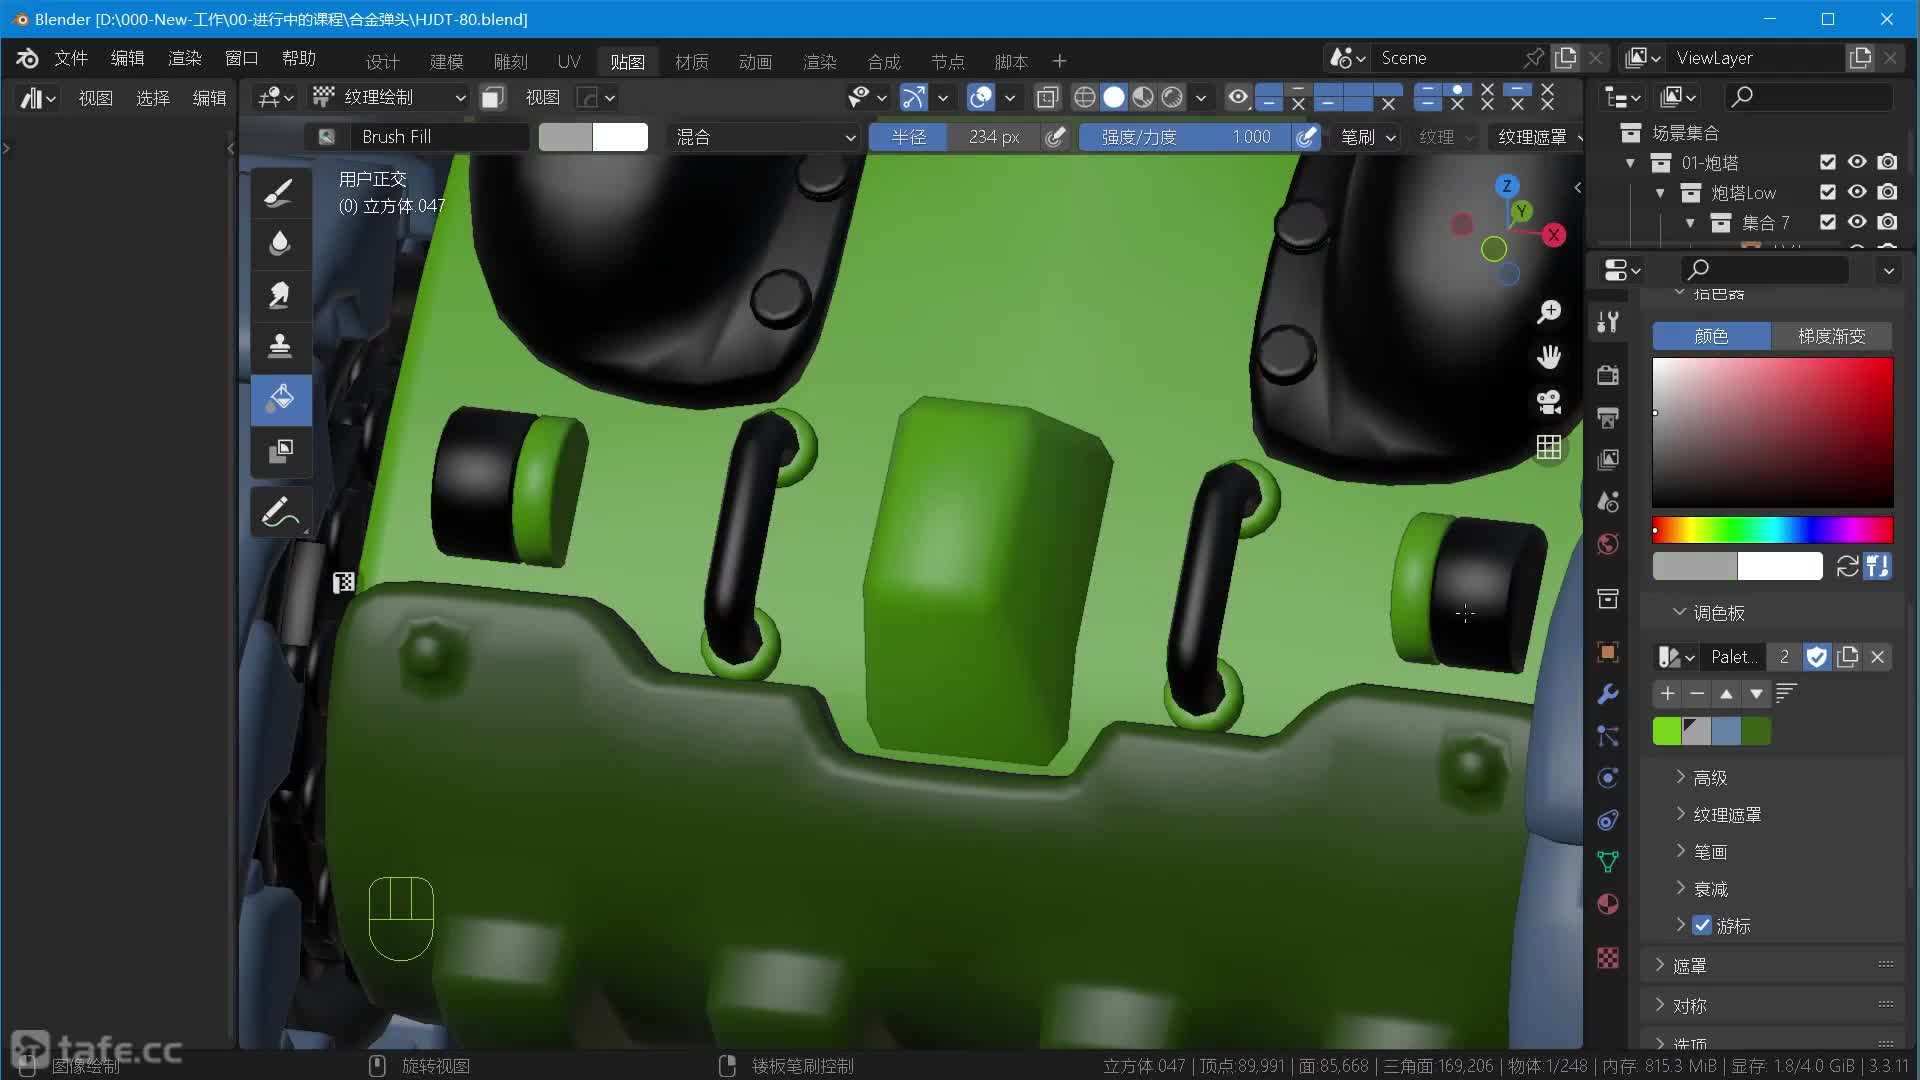Select the Annotate tool
Screen dimensions: 1920x1080
coord(280,513)
